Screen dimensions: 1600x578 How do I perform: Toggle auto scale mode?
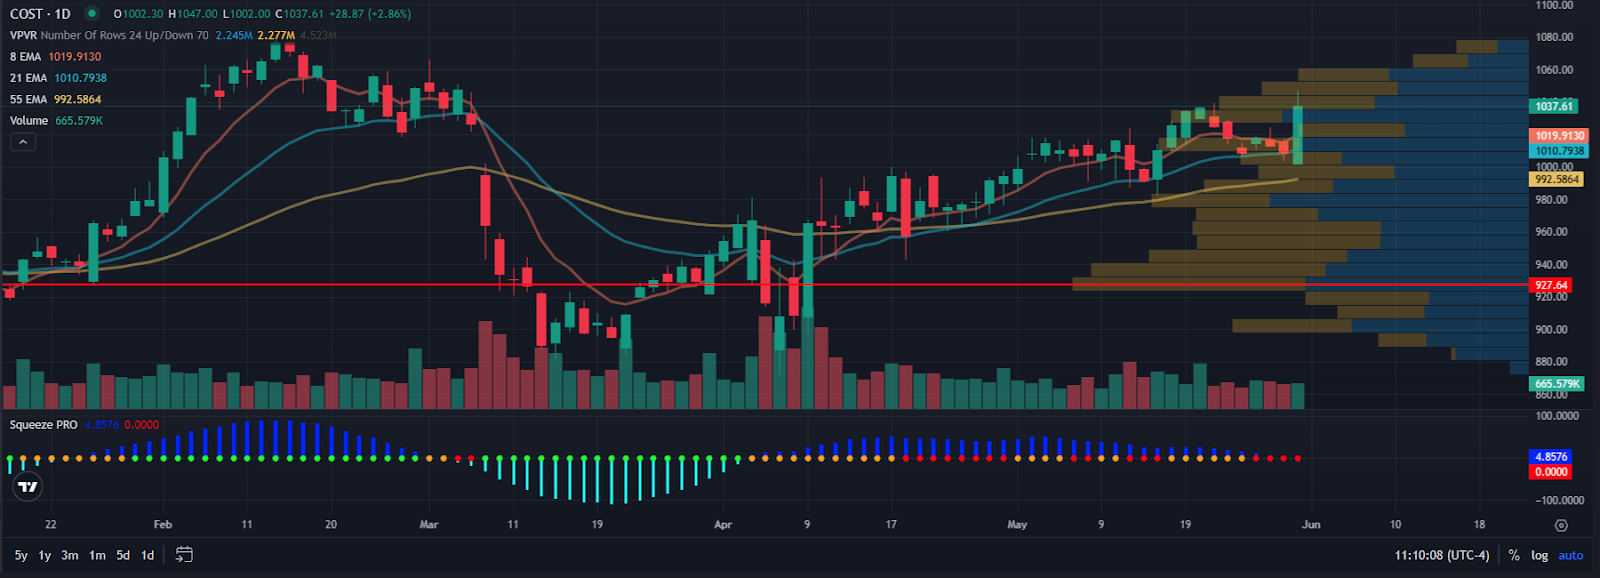click(x=1571, y=555)
